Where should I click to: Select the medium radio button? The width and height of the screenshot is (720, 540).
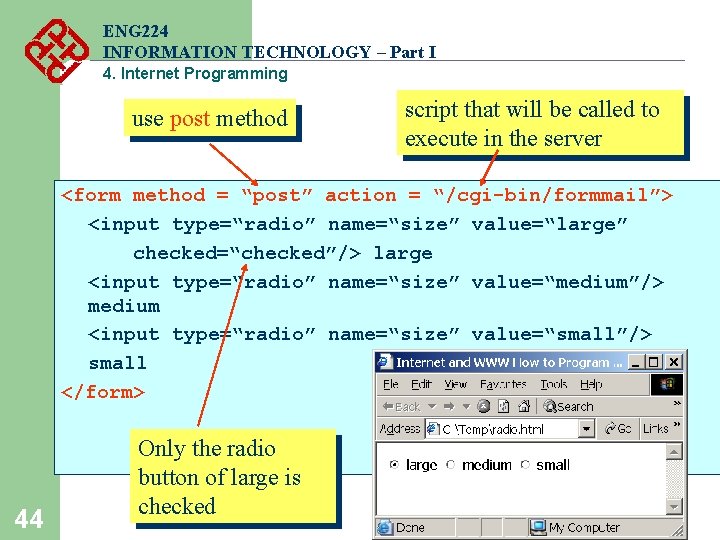(x=450, y=465)
